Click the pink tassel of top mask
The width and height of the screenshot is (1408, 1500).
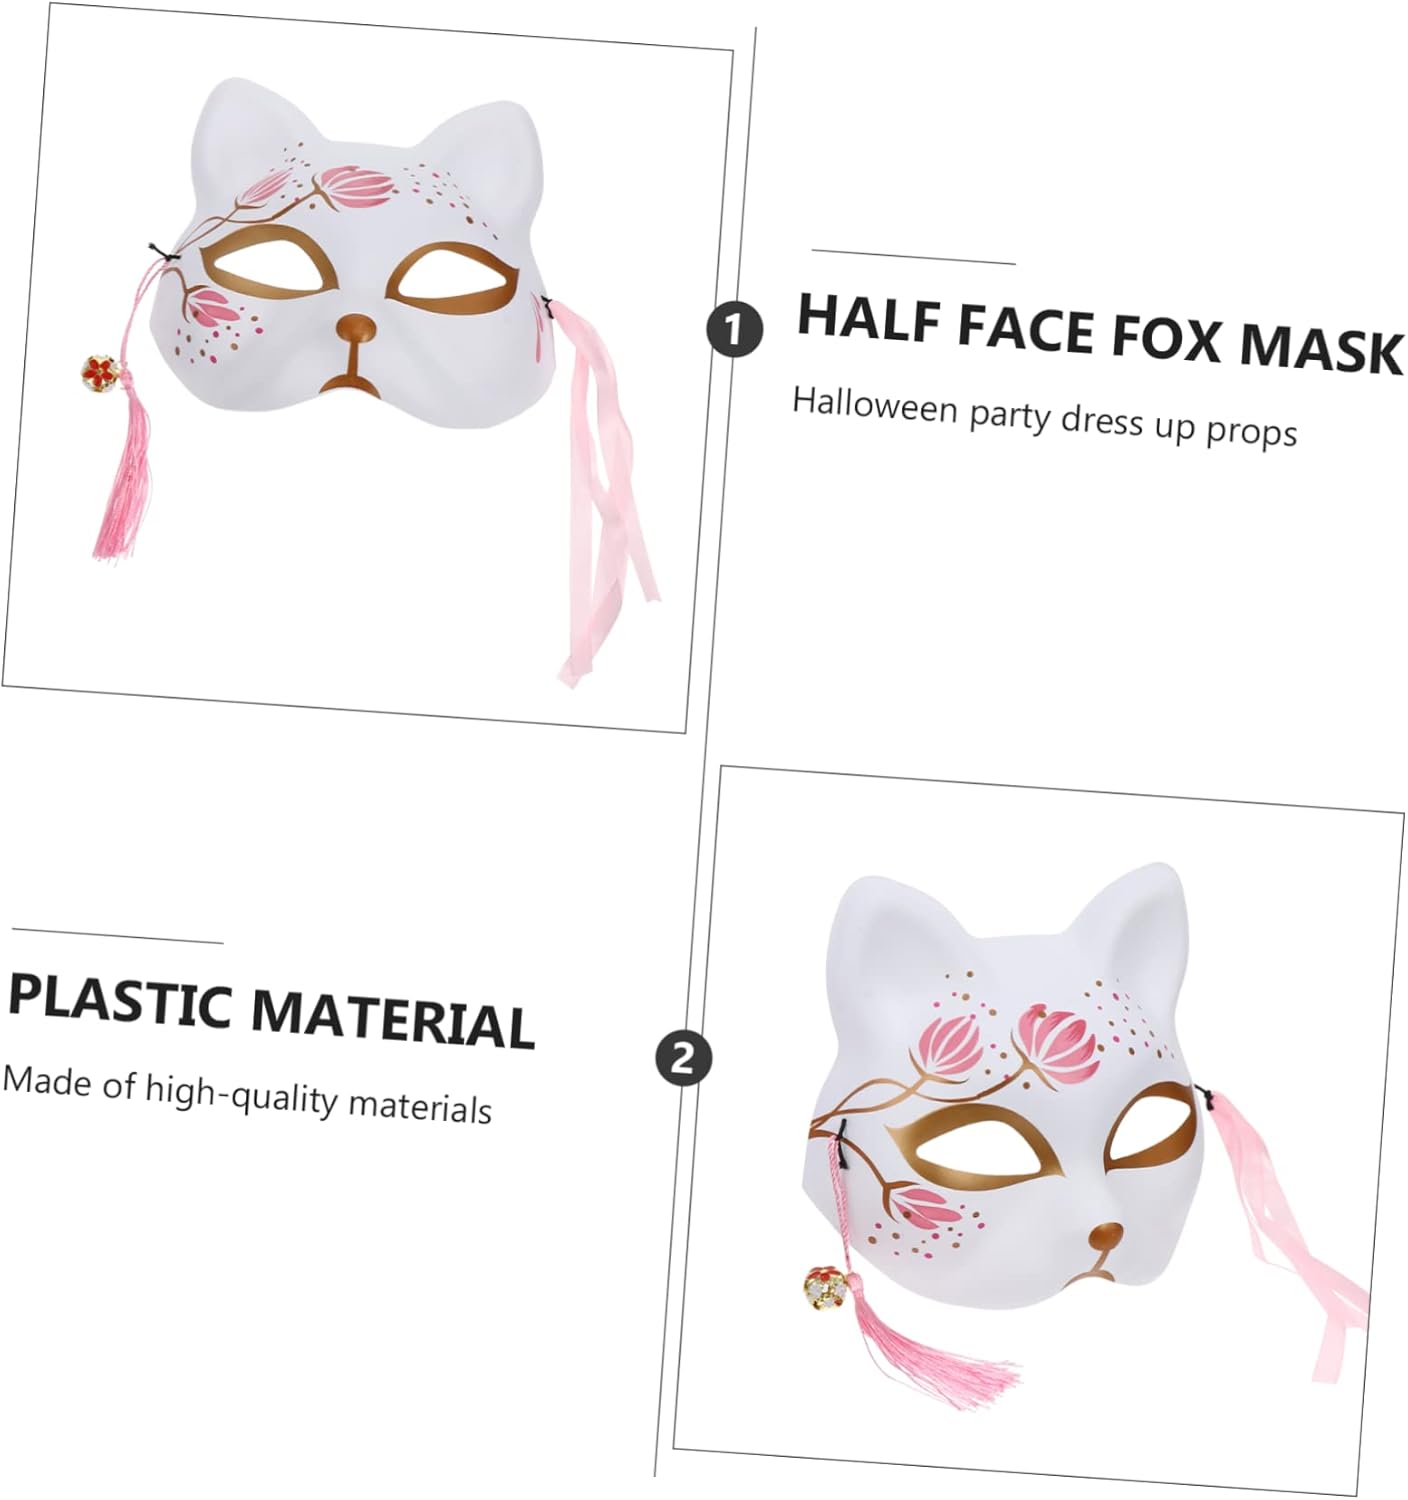pyautogui.click(x=124, y=474)
